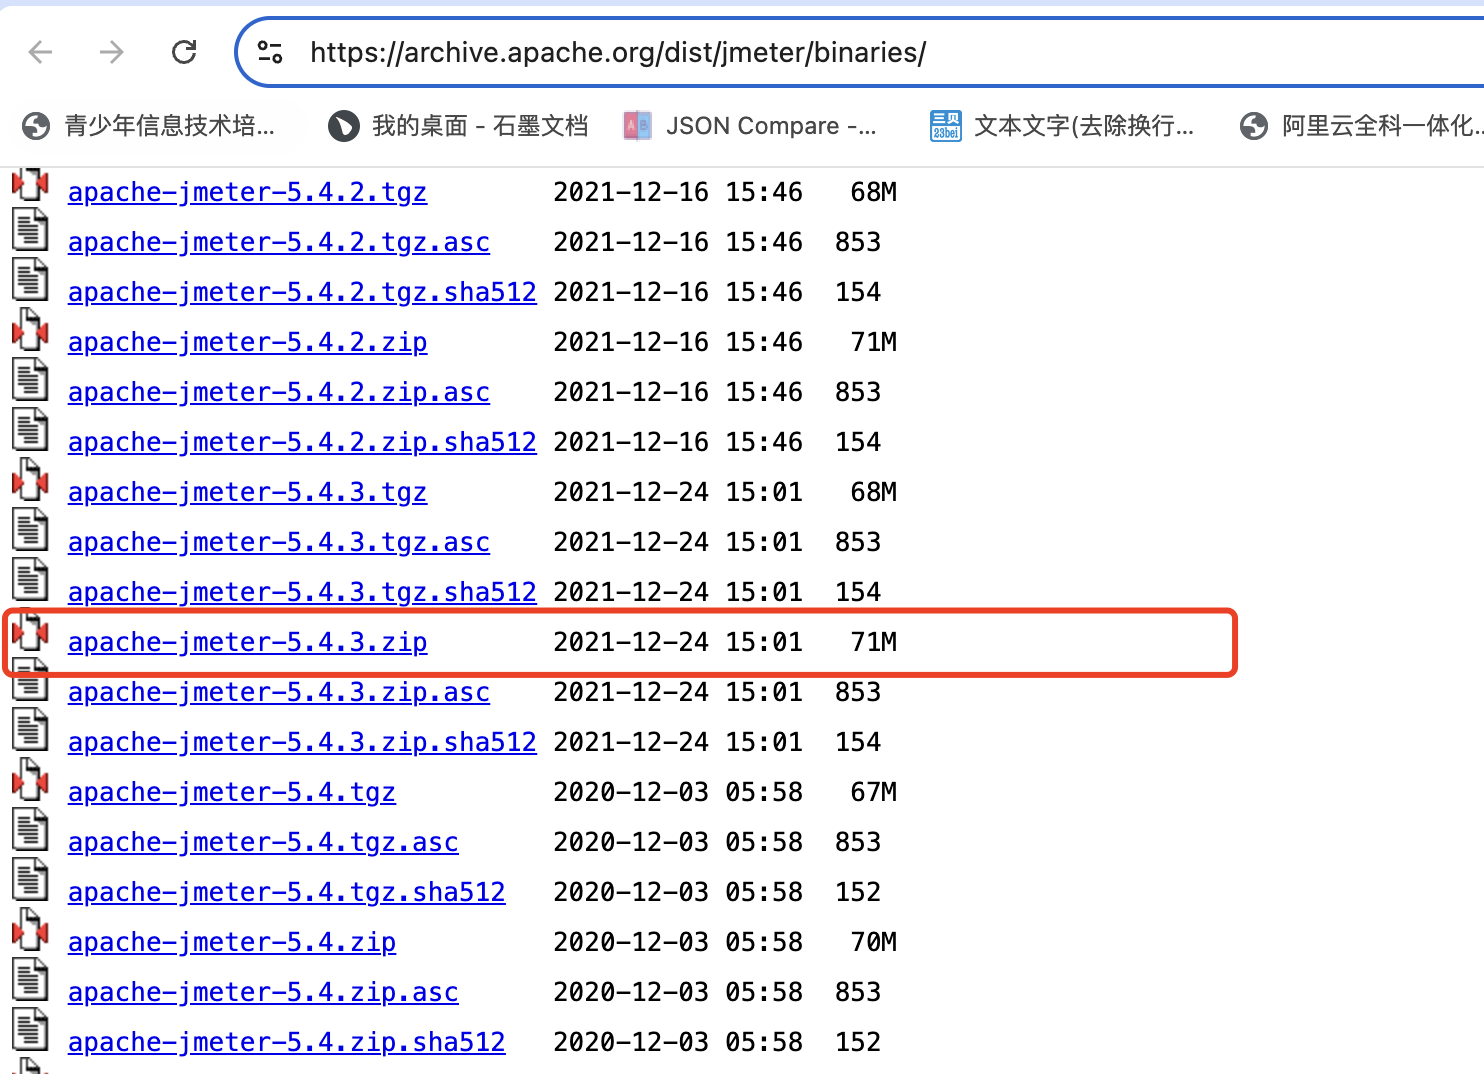Open the JSON Compare bookmark
The image size is (1484, 1074).
[x=749, y=126]
